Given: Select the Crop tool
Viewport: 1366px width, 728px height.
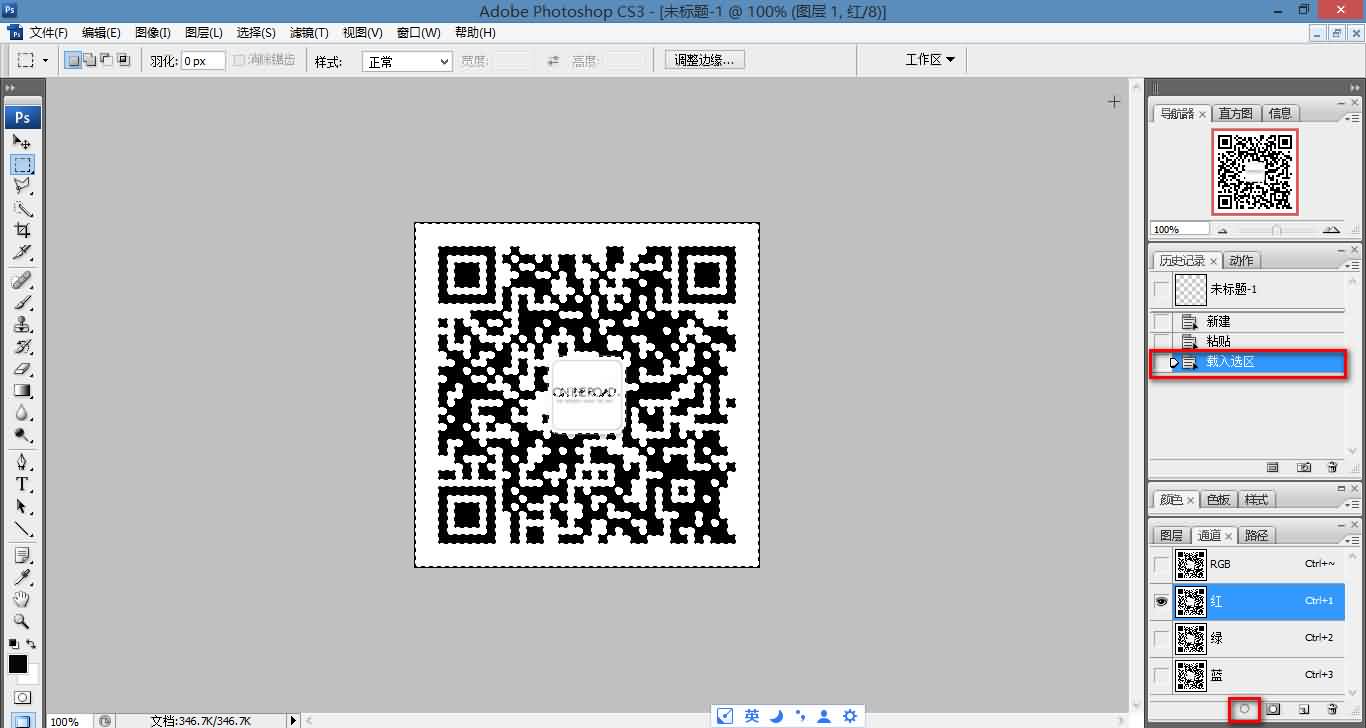Looking at the screenshot, I should point(23,231).
